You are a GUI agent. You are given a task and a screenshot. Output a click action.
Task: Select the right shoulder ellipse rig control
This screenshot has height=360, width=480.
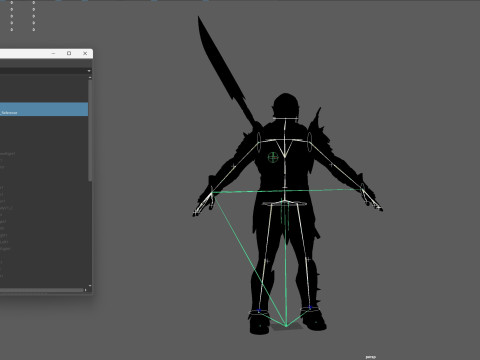(310, 142)
